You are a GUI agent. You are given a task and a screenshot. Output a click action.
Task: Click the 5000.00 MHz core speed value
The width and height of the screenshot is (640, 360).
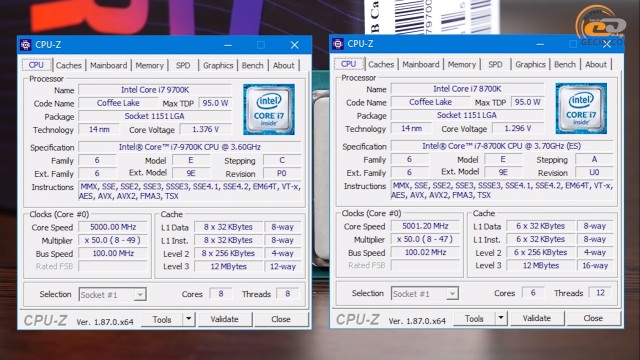[113, 227]
